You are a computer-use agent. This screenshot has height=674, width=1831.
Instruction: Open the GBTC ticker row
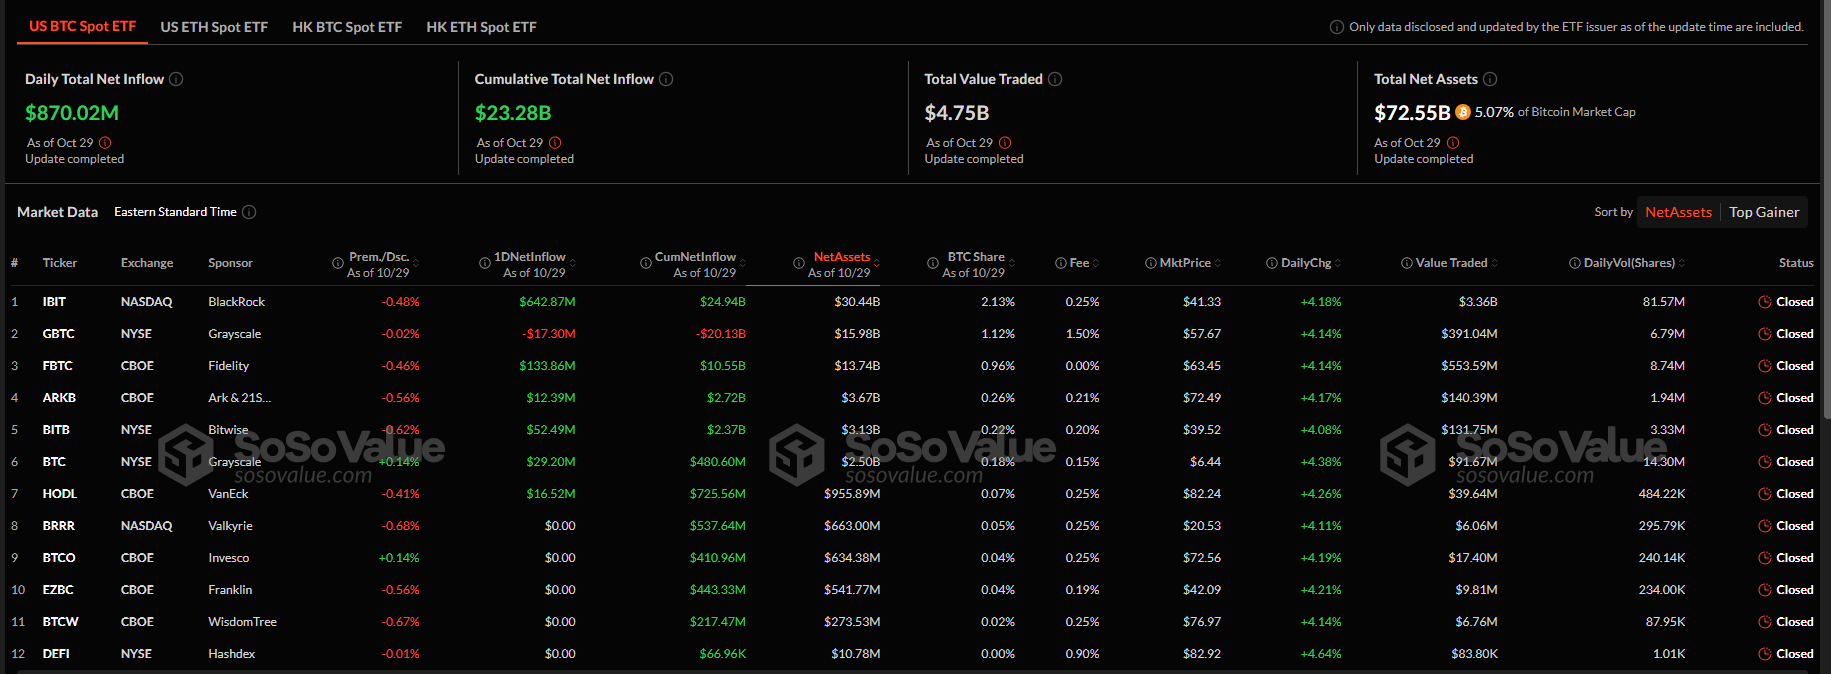click(58, 334)
